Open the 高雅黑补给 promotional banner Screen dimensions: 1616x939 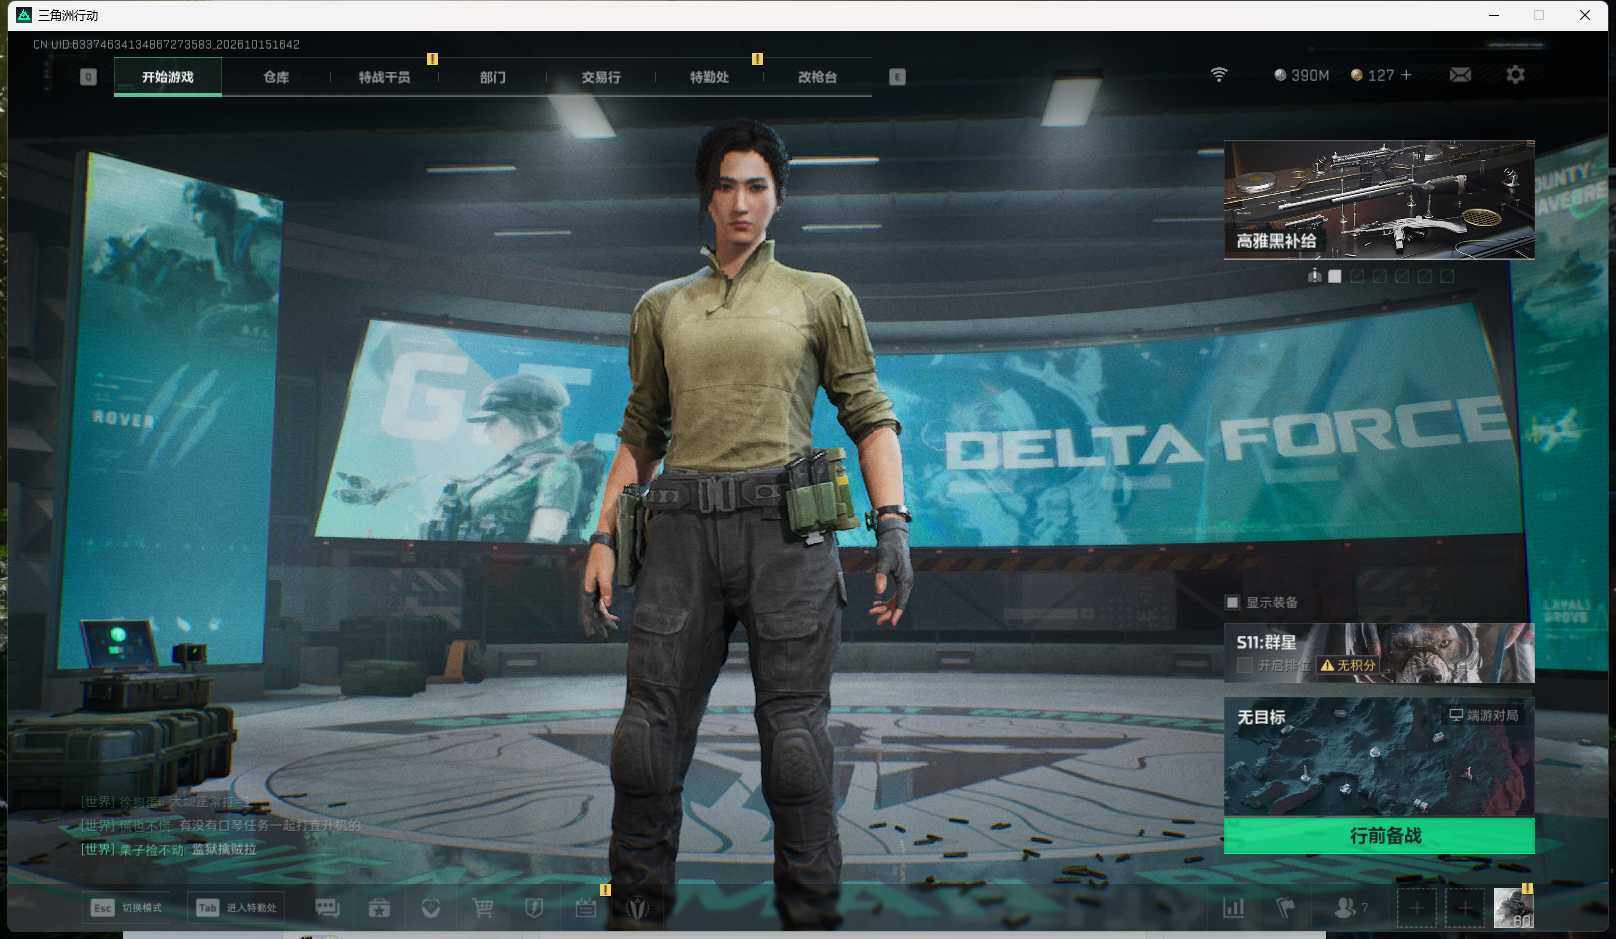[1379, 200]
